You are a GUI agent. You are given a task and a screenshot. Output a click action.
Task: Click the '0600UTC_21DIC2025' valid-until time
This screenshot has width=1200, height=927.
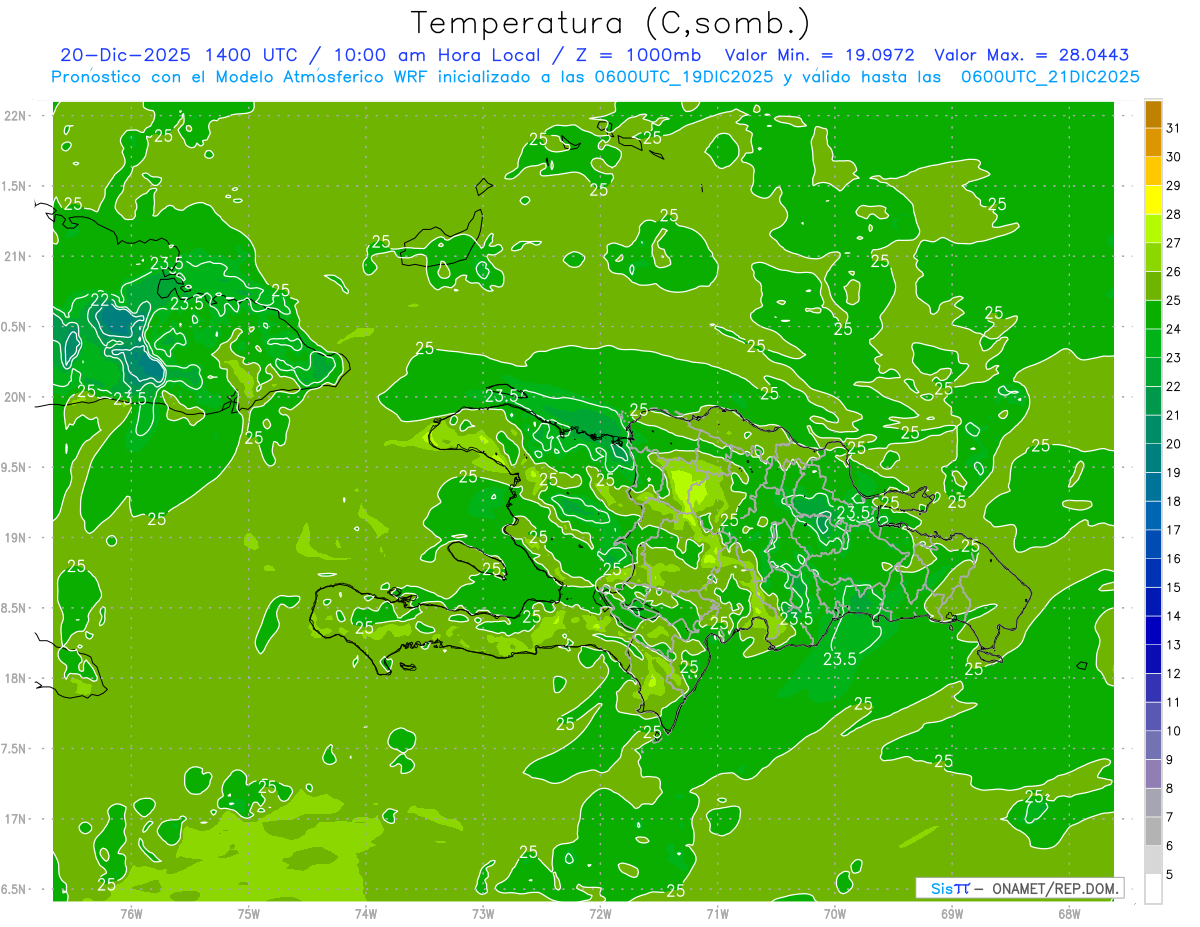(x=1050, y=77)
